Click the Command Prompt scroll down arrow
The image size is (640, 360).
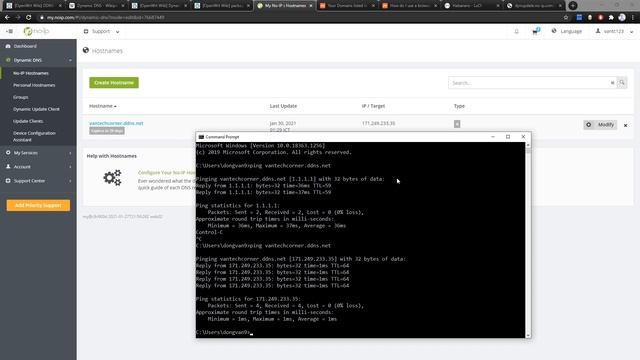[x=528, y=335]
